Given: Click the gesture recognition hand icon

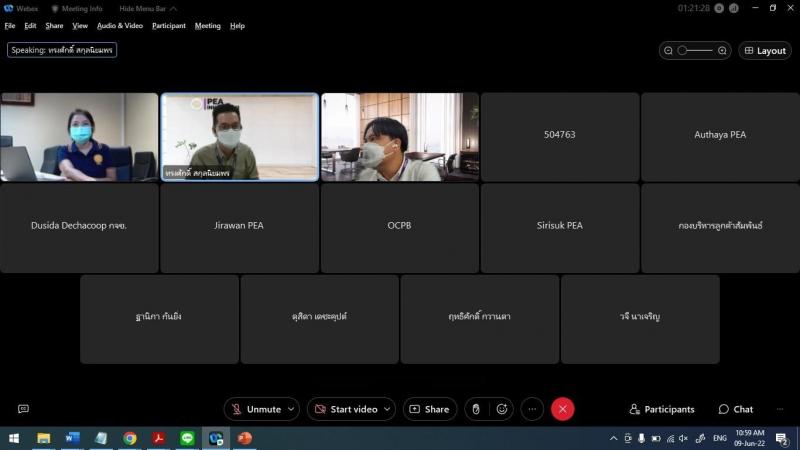Looking at the screenshot, I should click(x=476, y=409).
